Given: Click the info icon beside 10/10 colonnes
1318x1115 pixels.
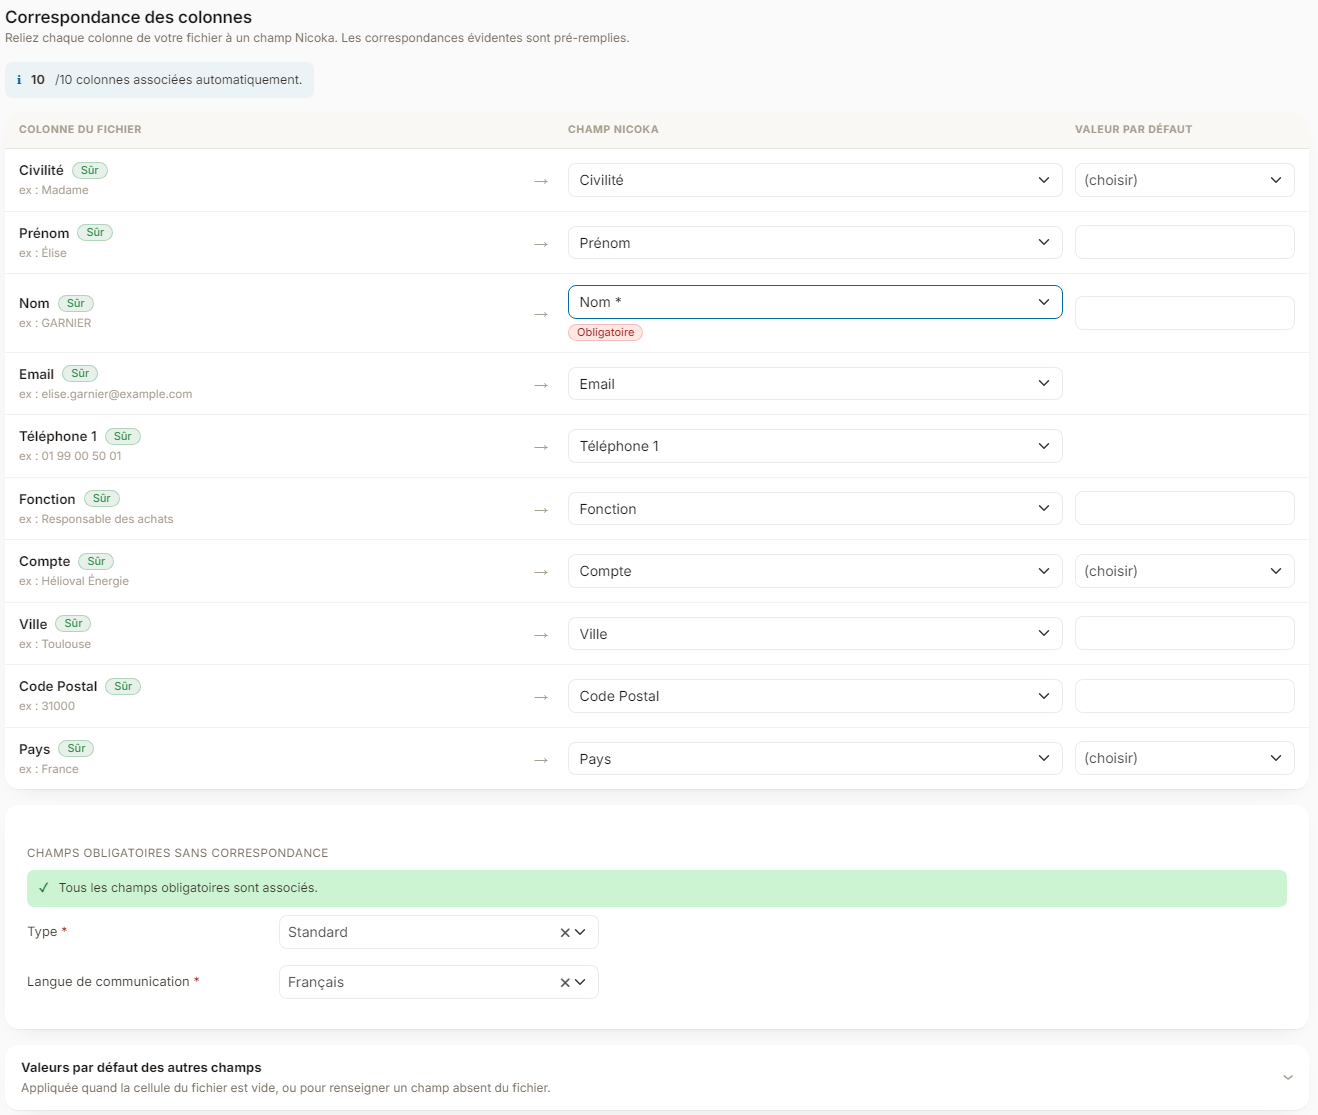Looking at the screenshot, I should point(19,80).
